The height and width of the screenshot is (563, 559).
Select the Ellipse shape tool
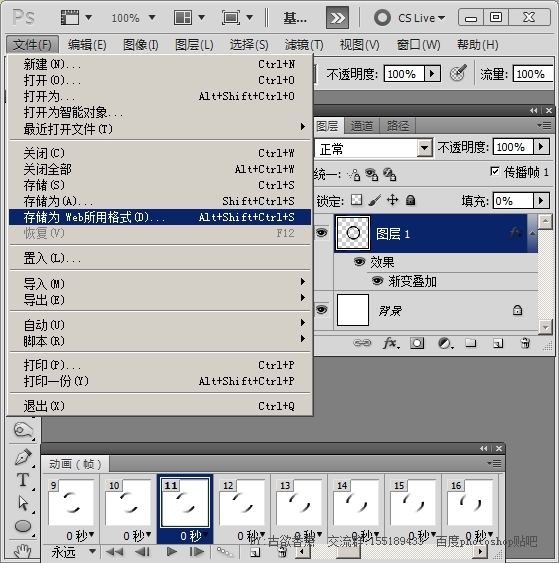[23, 526]
